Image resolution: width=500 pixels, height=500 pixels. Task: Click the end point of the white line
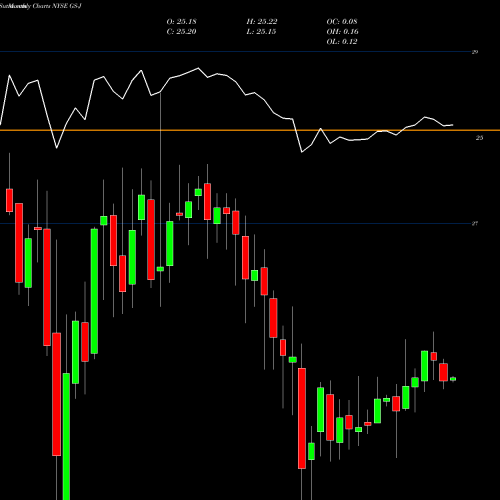tap(453, 125)
